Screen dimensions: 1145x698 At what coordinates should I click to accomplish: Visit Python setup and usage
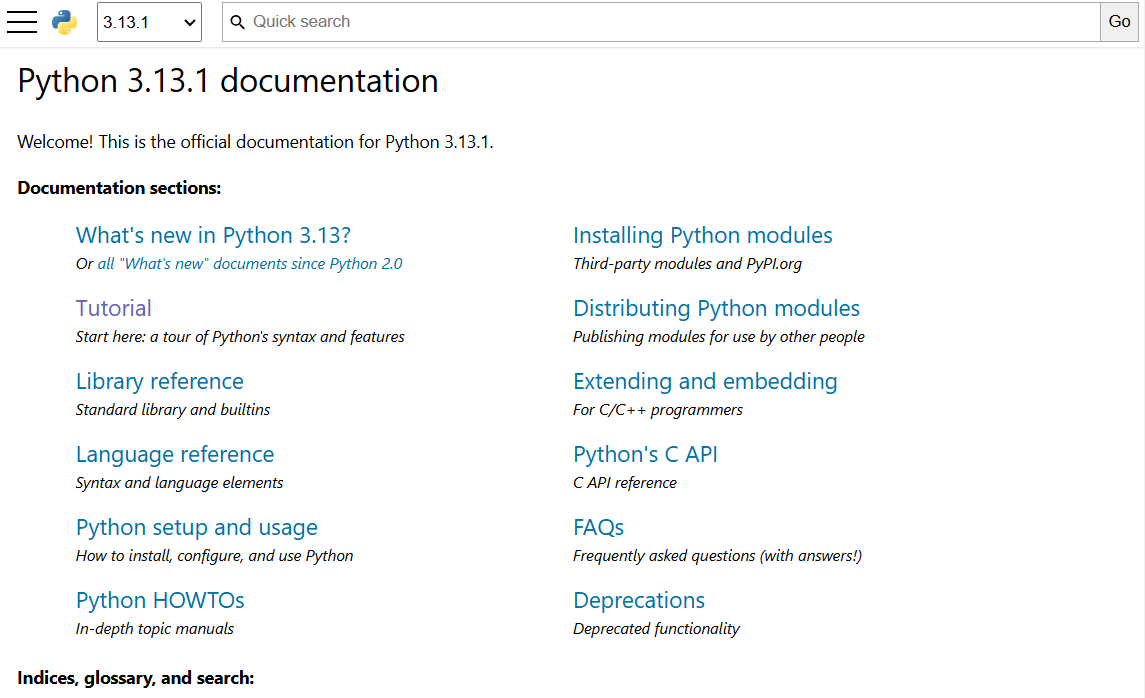[x=197, y=528]
